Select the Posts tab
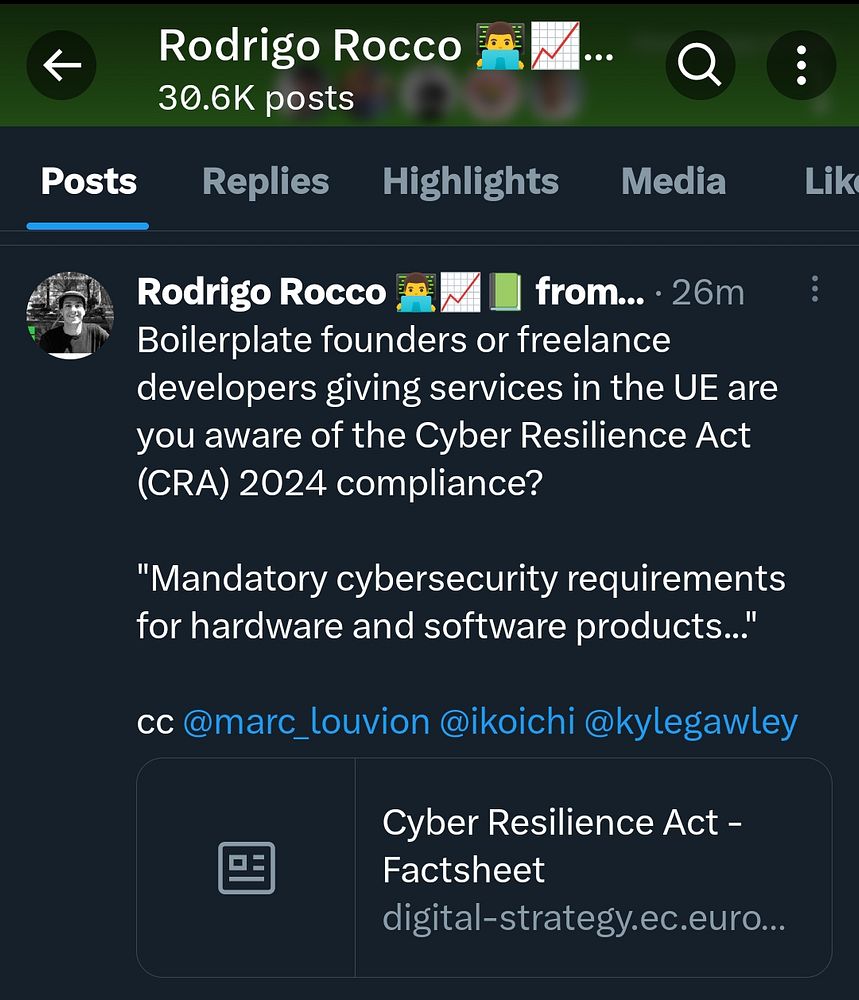Image resolution: width=859 pixels, height=1000 pixels. pos(89,182)
